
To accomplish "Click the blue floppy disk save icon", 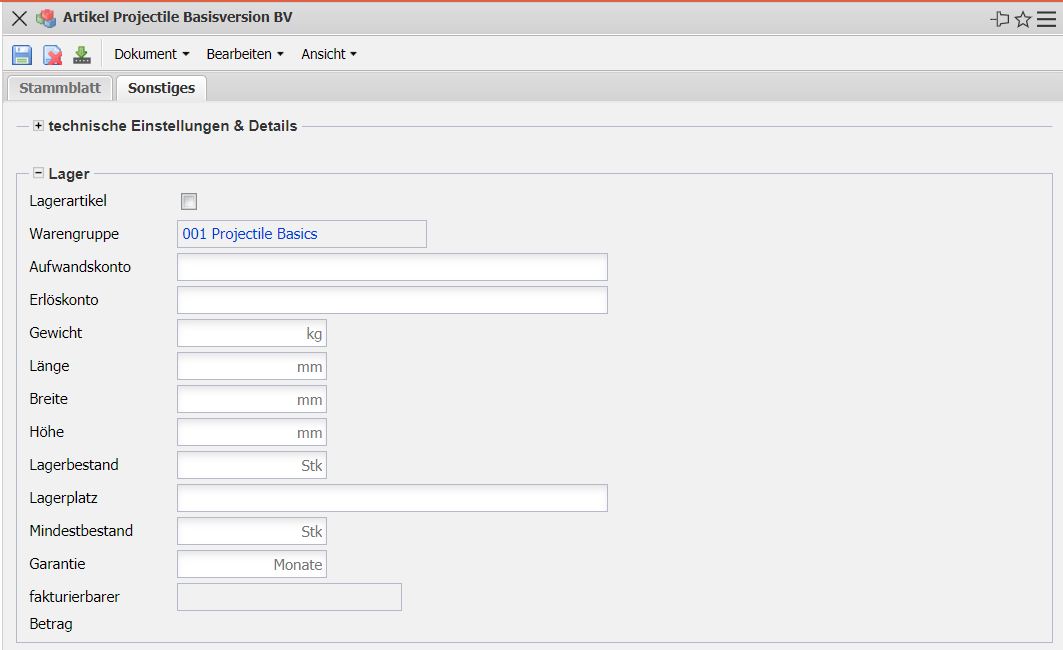I will (22, 55).
